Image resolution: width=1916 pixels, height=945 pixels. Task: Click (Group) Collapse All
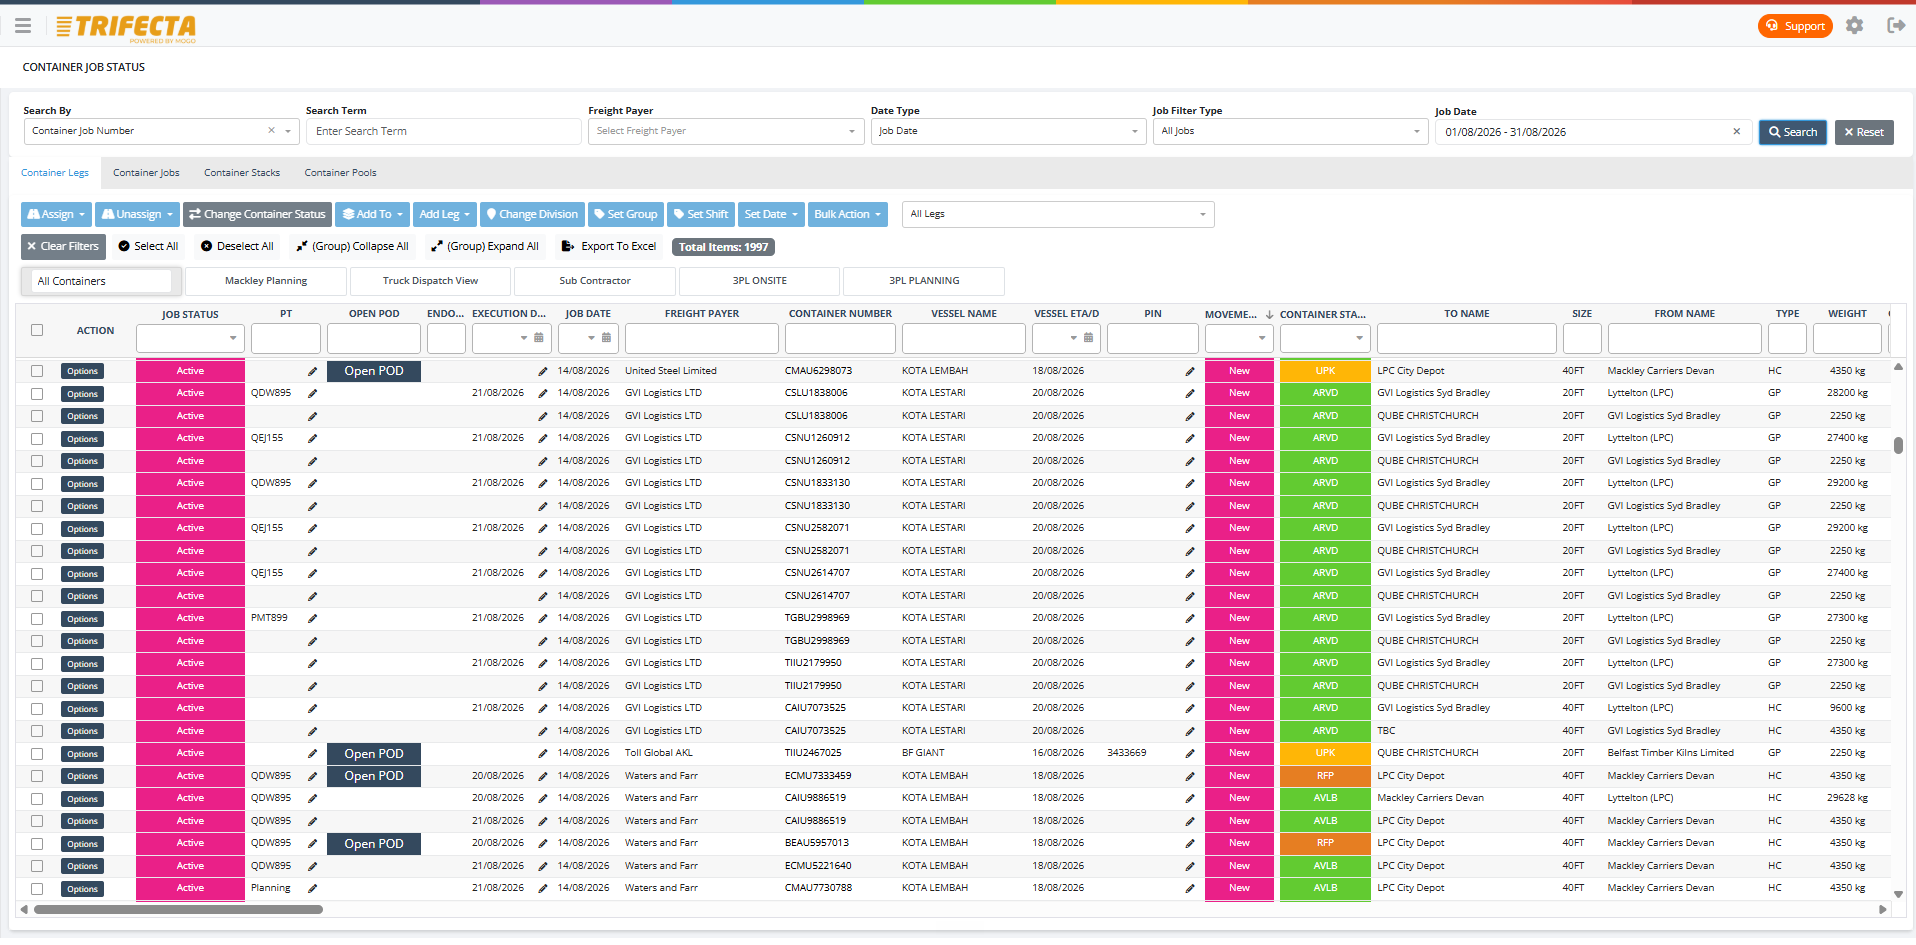(352, 246)
